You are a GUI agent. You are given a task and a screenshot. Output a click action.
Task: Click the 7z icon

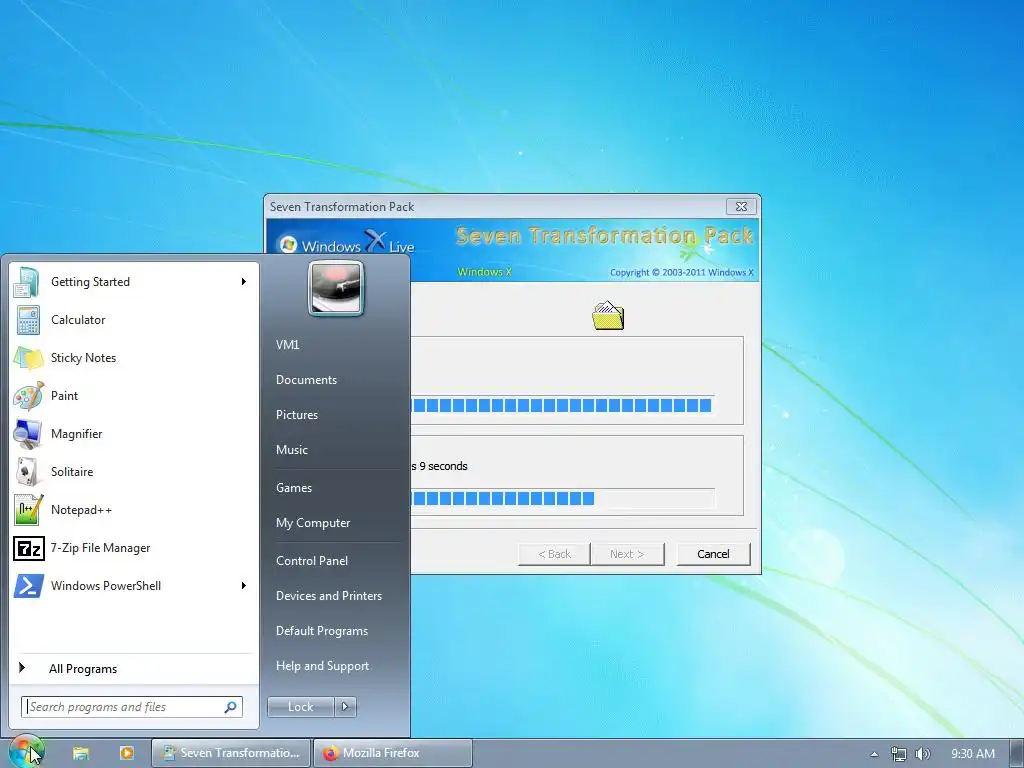[29, 548]
